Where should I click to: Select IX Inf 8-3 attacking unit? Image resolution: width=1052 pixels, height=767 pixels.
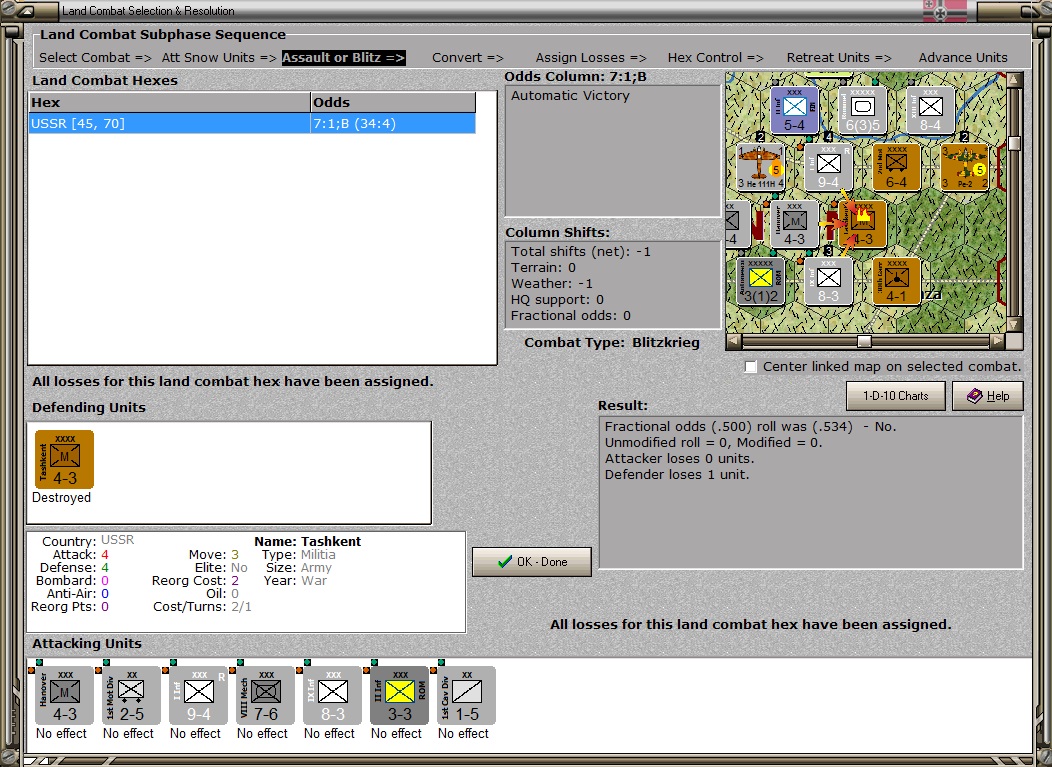pyautogui.click(x=333, y=695)
